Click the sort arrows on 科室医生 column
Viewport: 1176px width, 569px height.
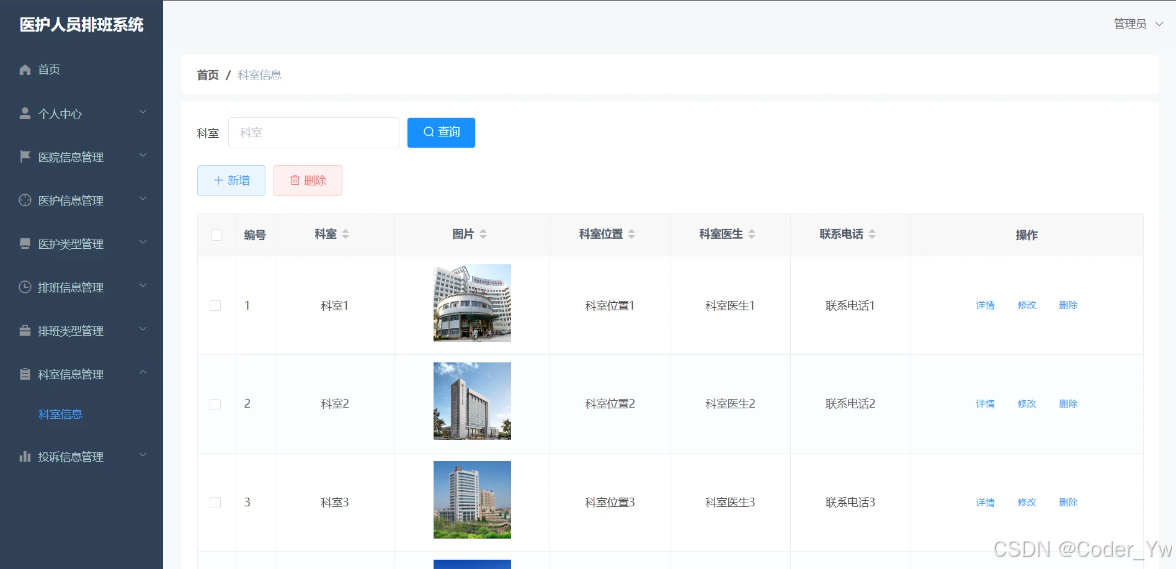pos(752,235)
